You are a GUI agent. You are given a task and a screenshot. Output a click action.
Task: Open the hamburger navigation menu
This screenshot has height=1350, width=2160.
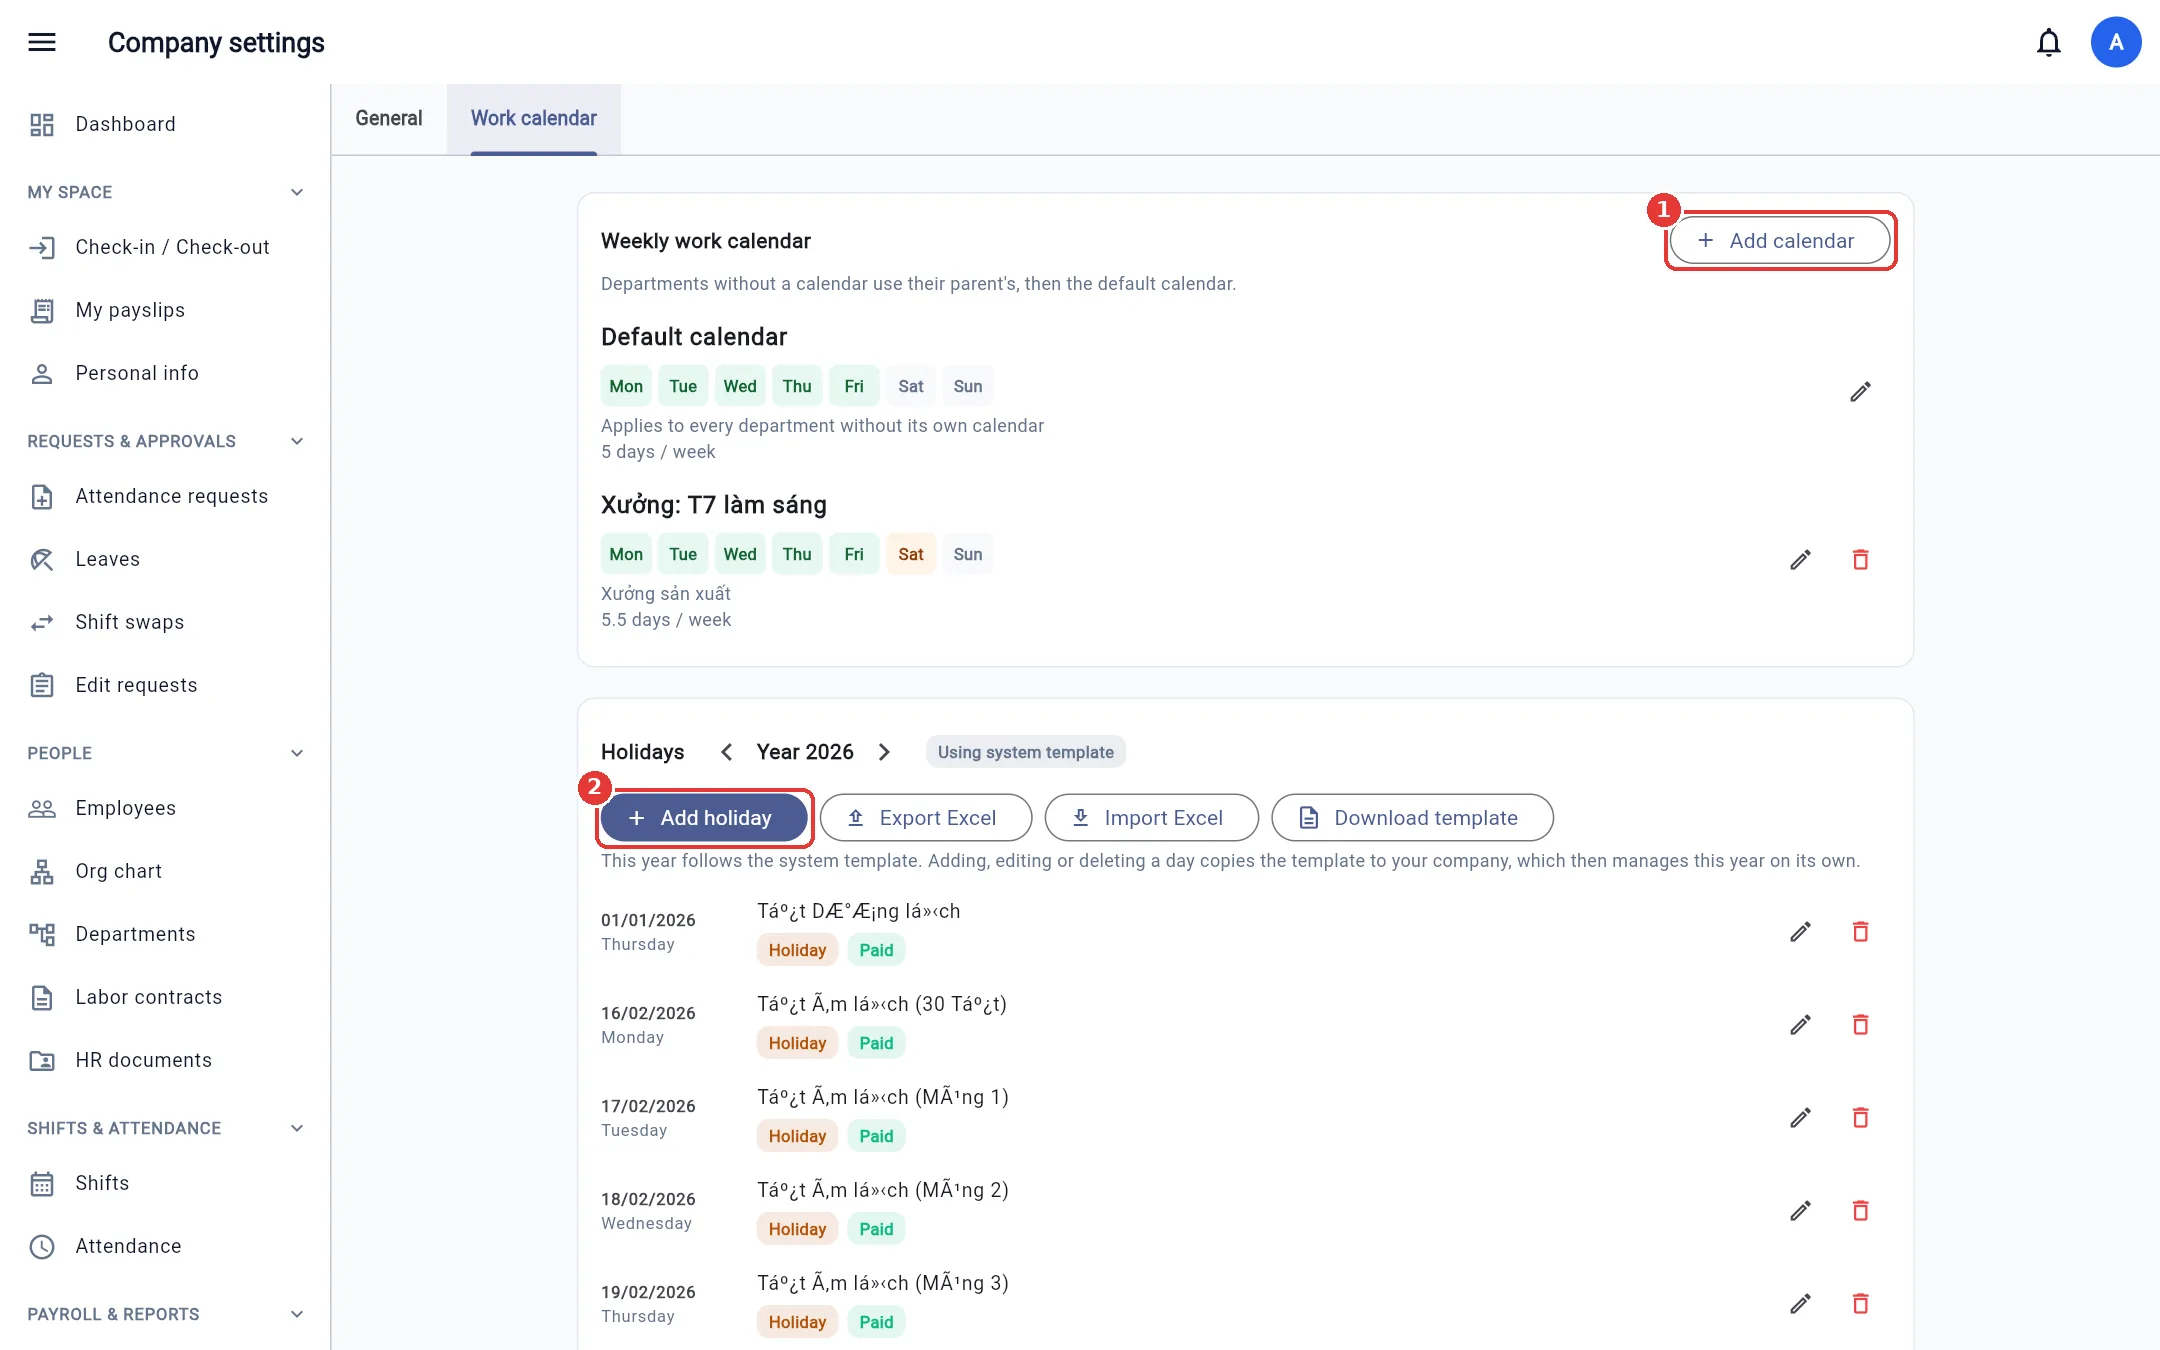(42, 42)
